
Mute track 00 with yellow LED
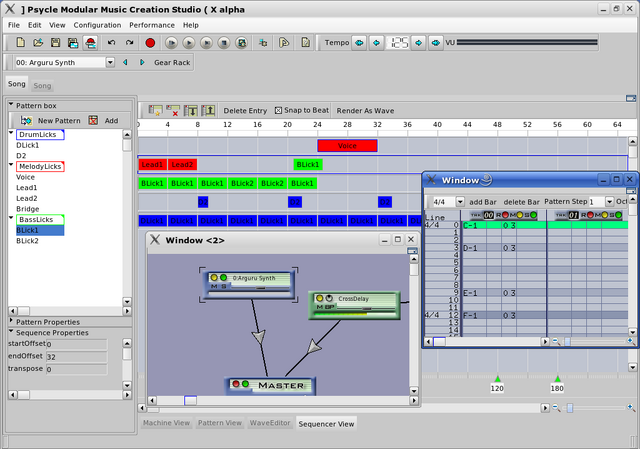[520, 215]
